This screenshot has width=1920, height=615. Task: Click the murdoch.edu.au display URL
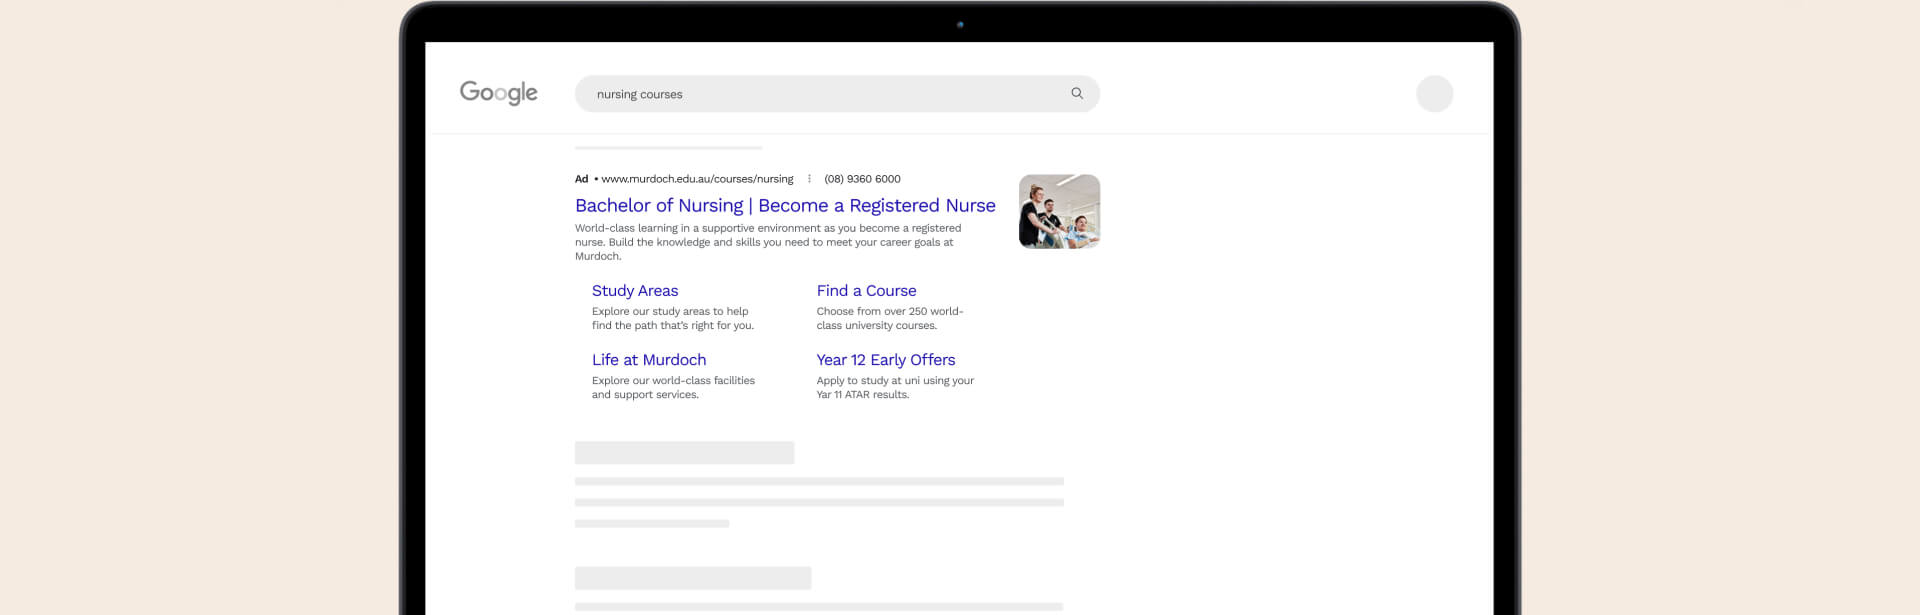point(697,179)
